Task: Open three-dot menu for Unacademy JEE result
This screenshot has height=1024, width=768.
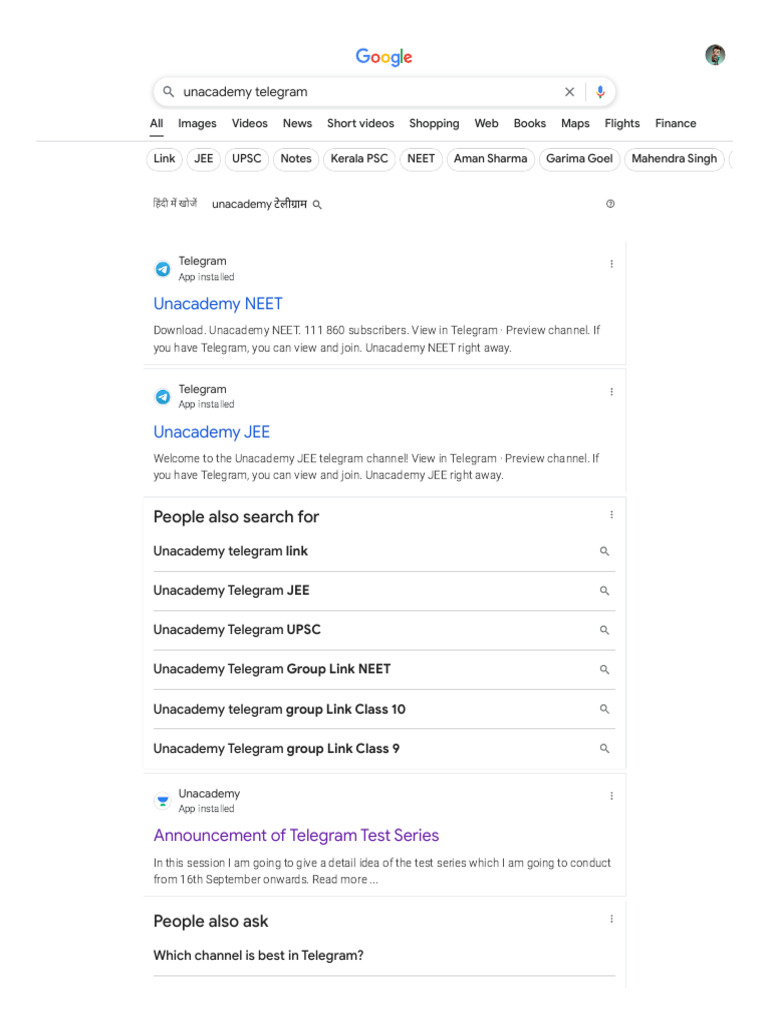Action: (x=611, y=392)
